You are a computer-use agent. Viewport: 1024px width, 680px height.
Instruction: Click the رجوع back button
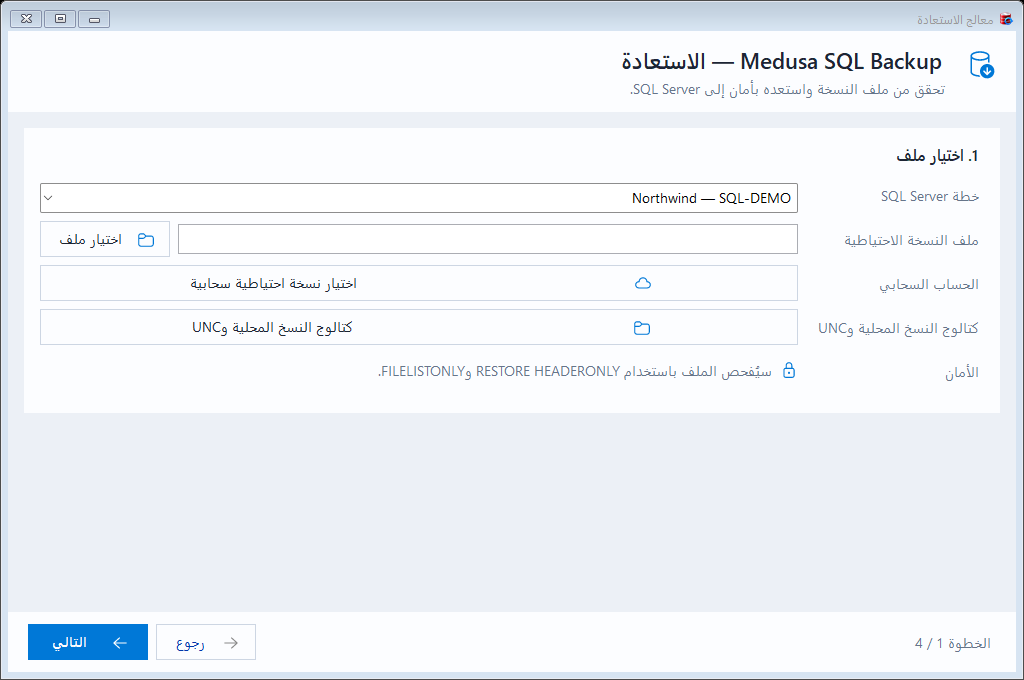pyautogui.click(x=206, y=642)
